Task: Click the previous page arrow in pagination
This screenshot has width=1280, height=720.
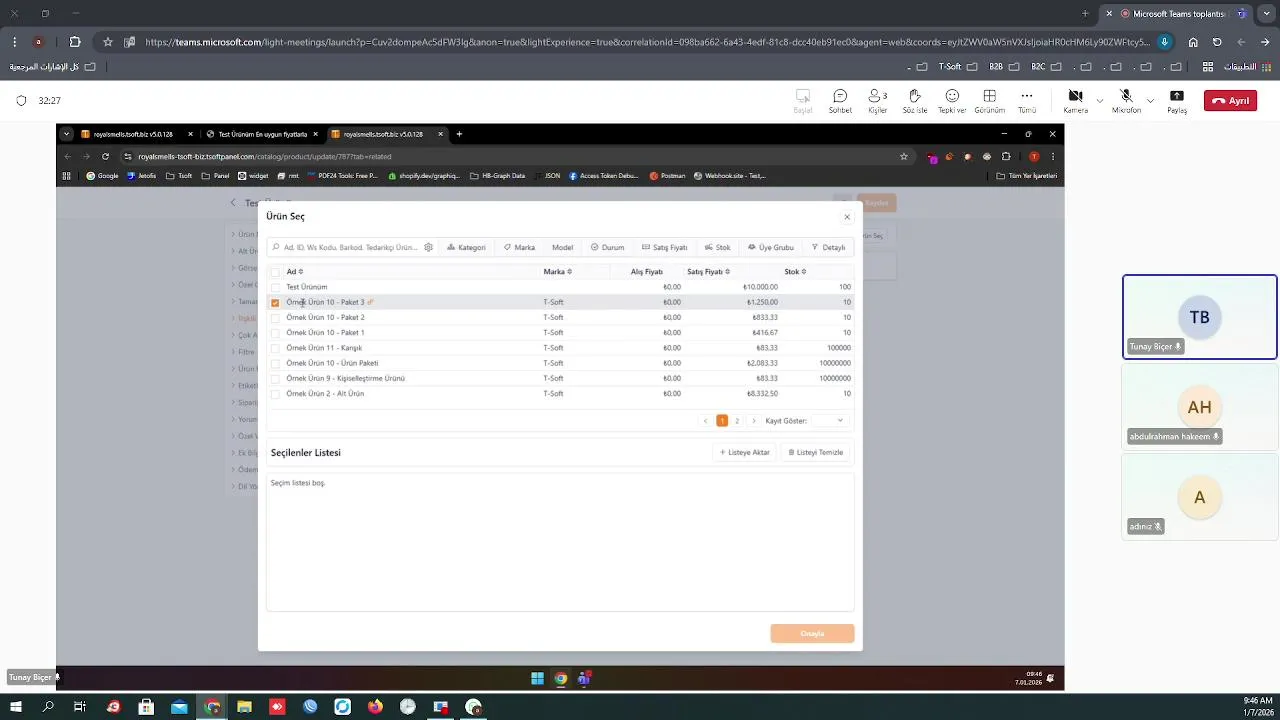Action: pos(705,421)
